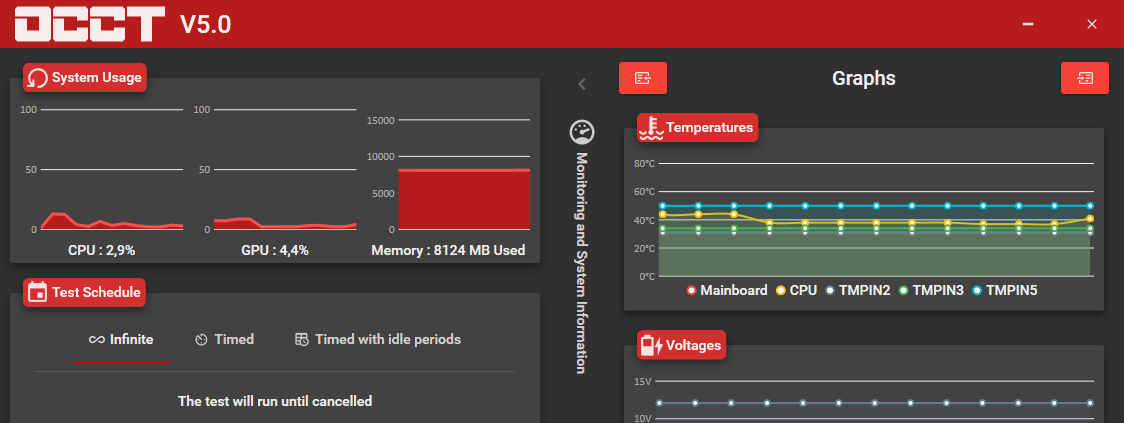Click the Voltages battery icon
Screen dimensions: 1124x423
(652, 346)
